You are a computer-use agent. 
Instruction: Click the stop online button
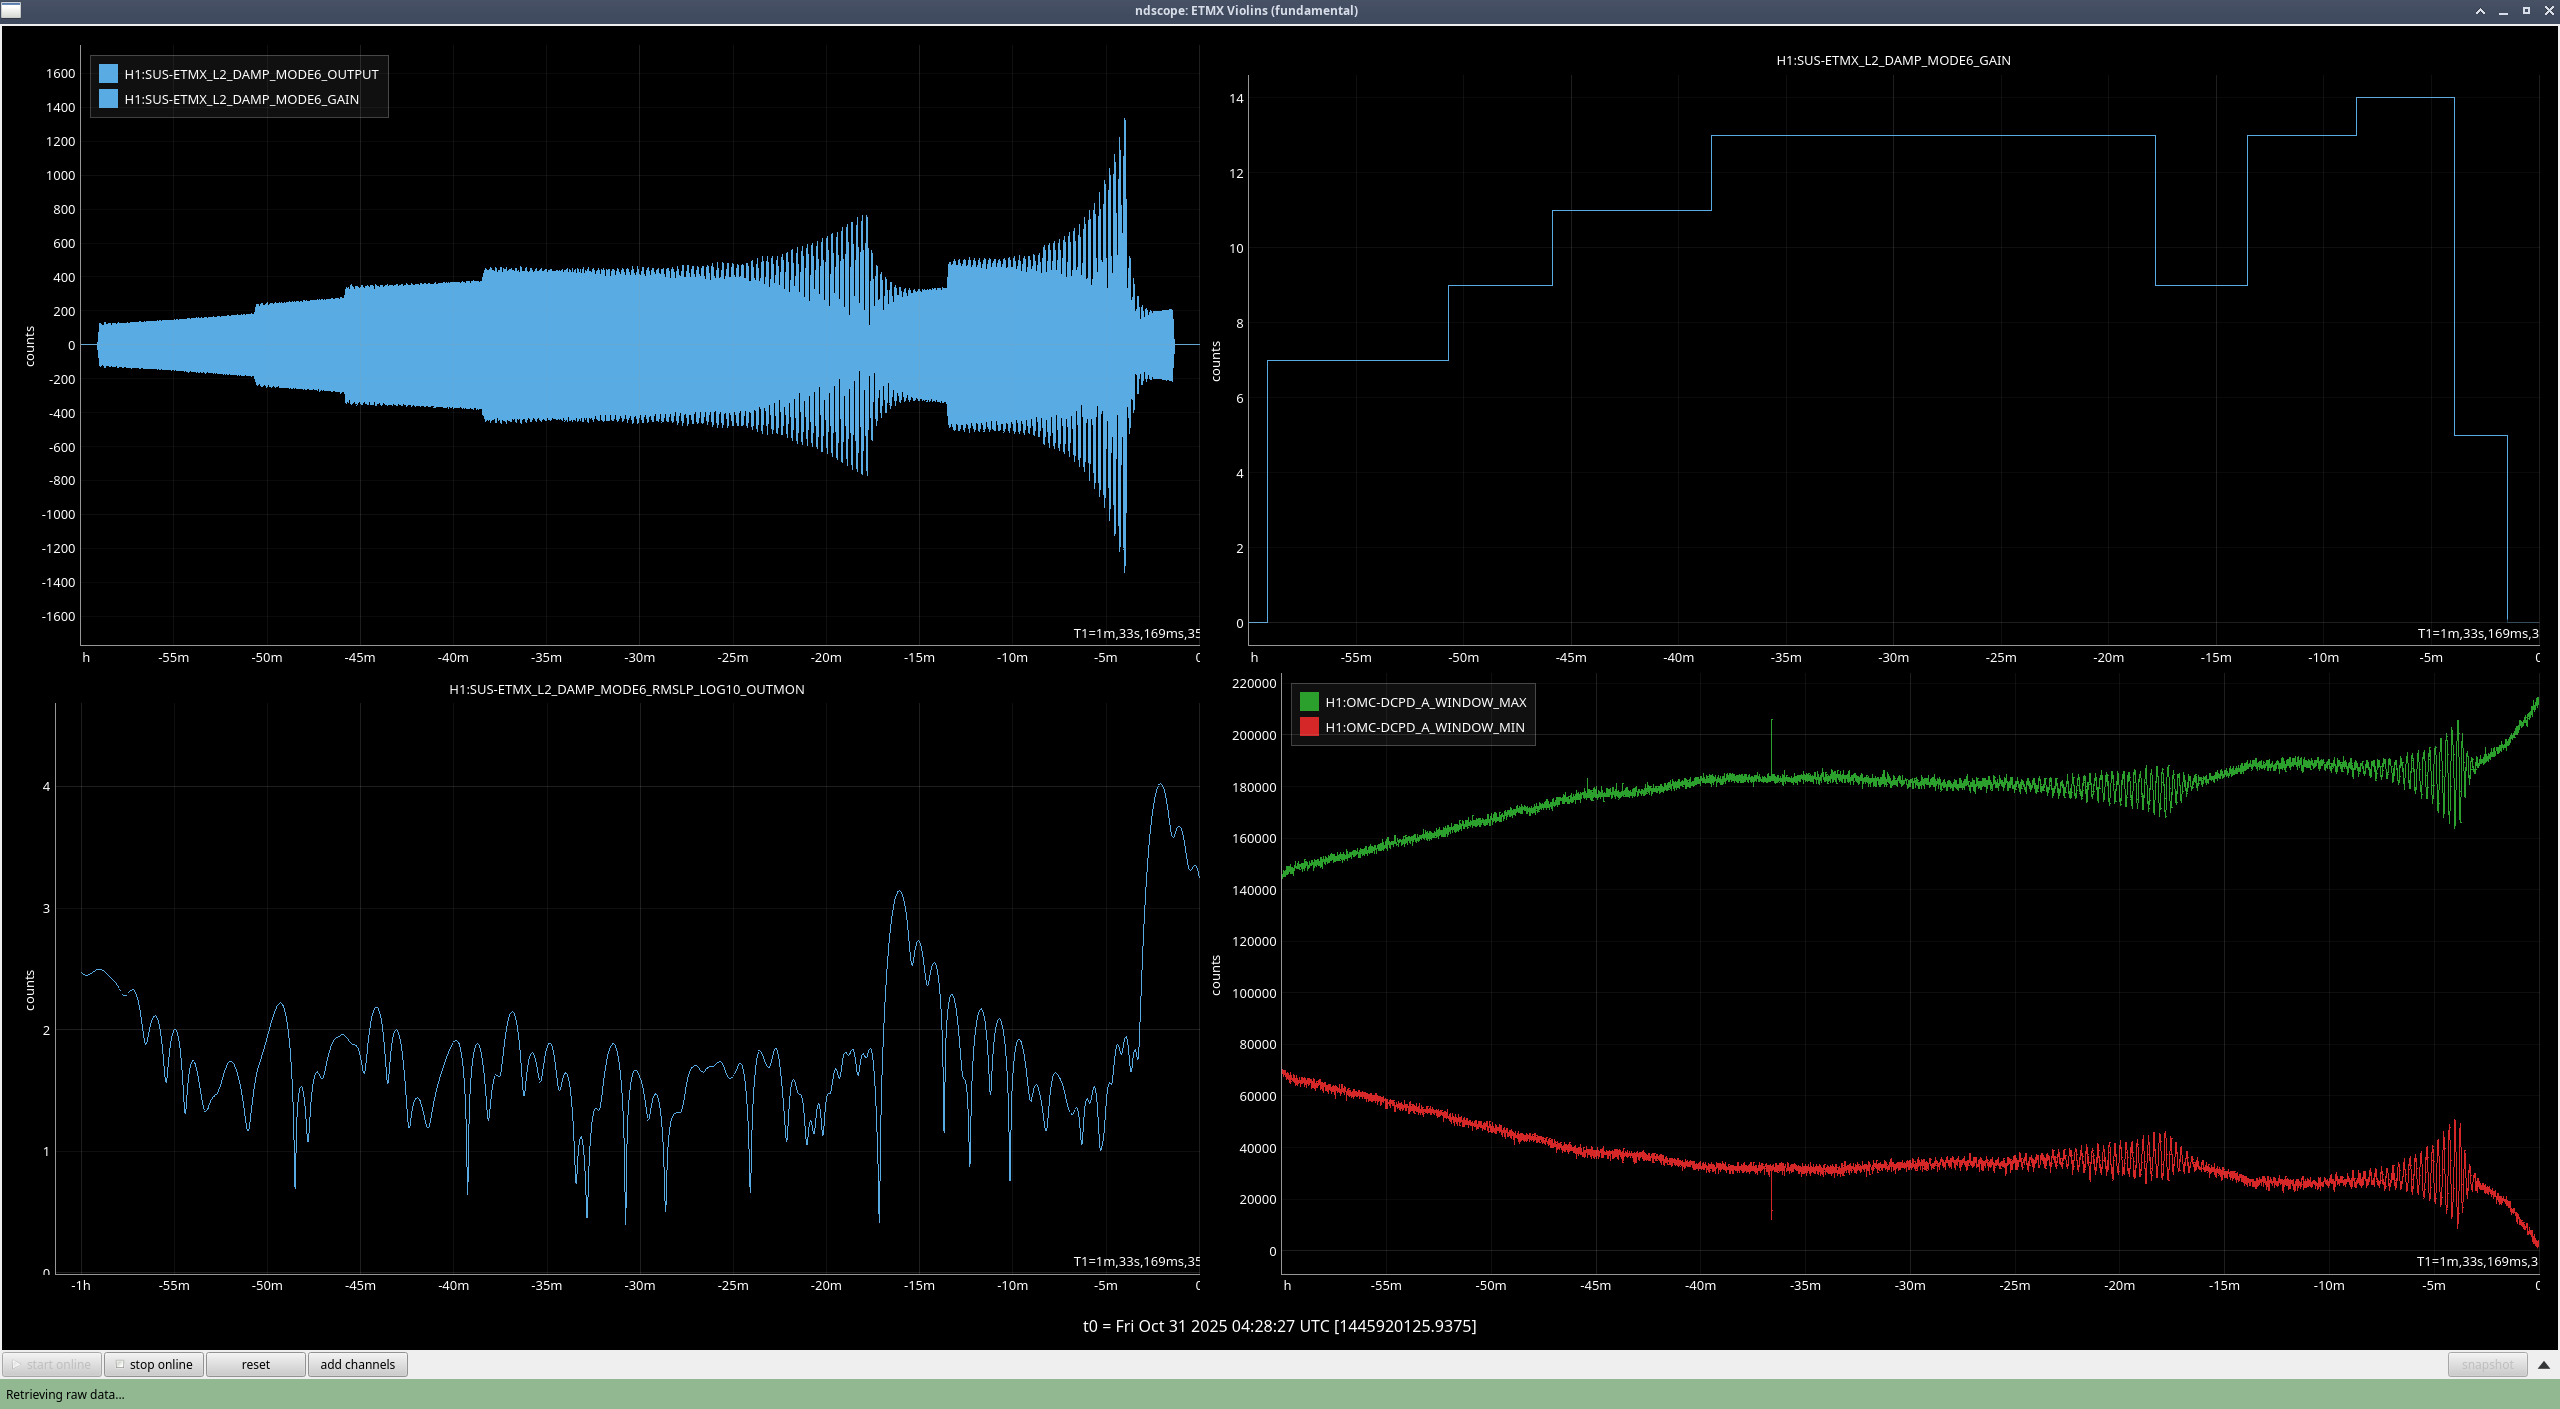[x=154, y=1364]
